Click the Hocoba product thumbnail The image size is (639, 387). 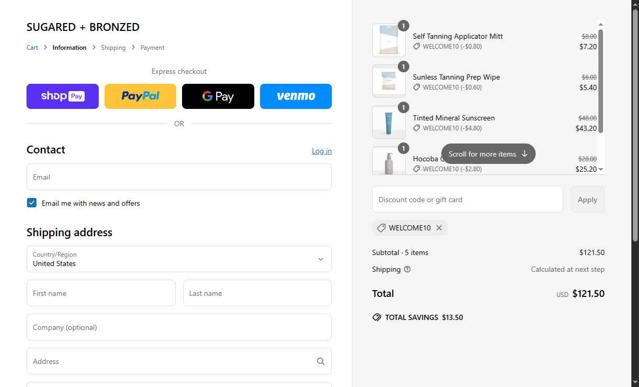click(x=389, y=161)
